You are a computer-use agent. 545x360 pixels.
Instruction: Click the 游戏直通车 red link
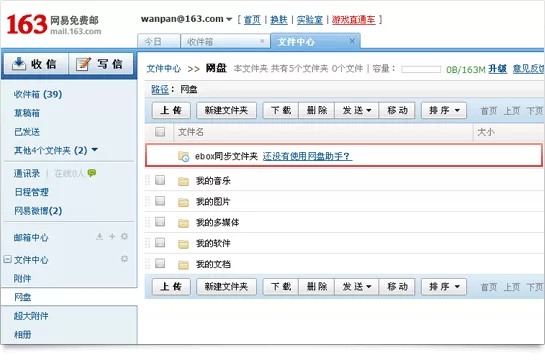[x=353, y=20]
